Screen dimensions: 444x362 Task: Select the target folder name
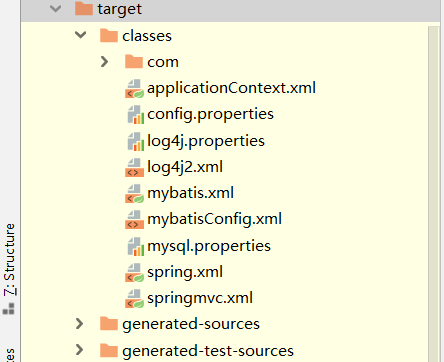[119, 9]
